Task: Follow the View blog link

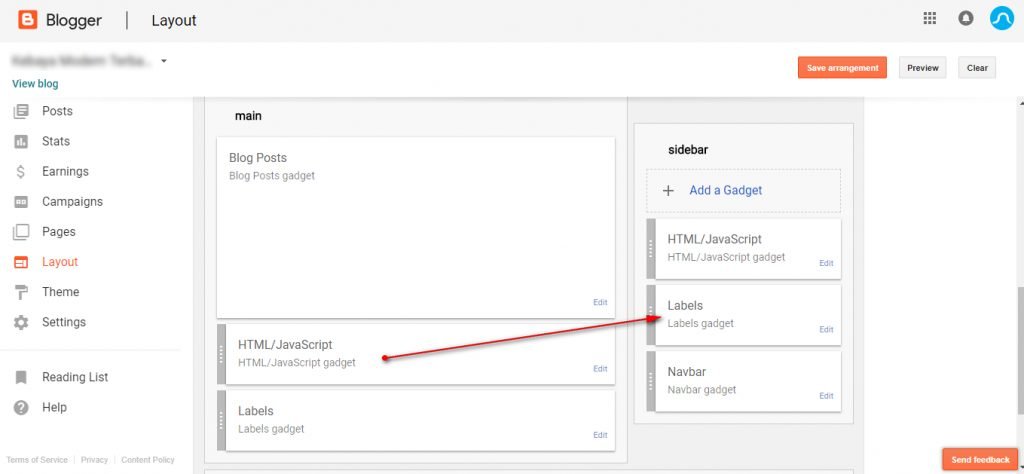Action: coord(35,84)
